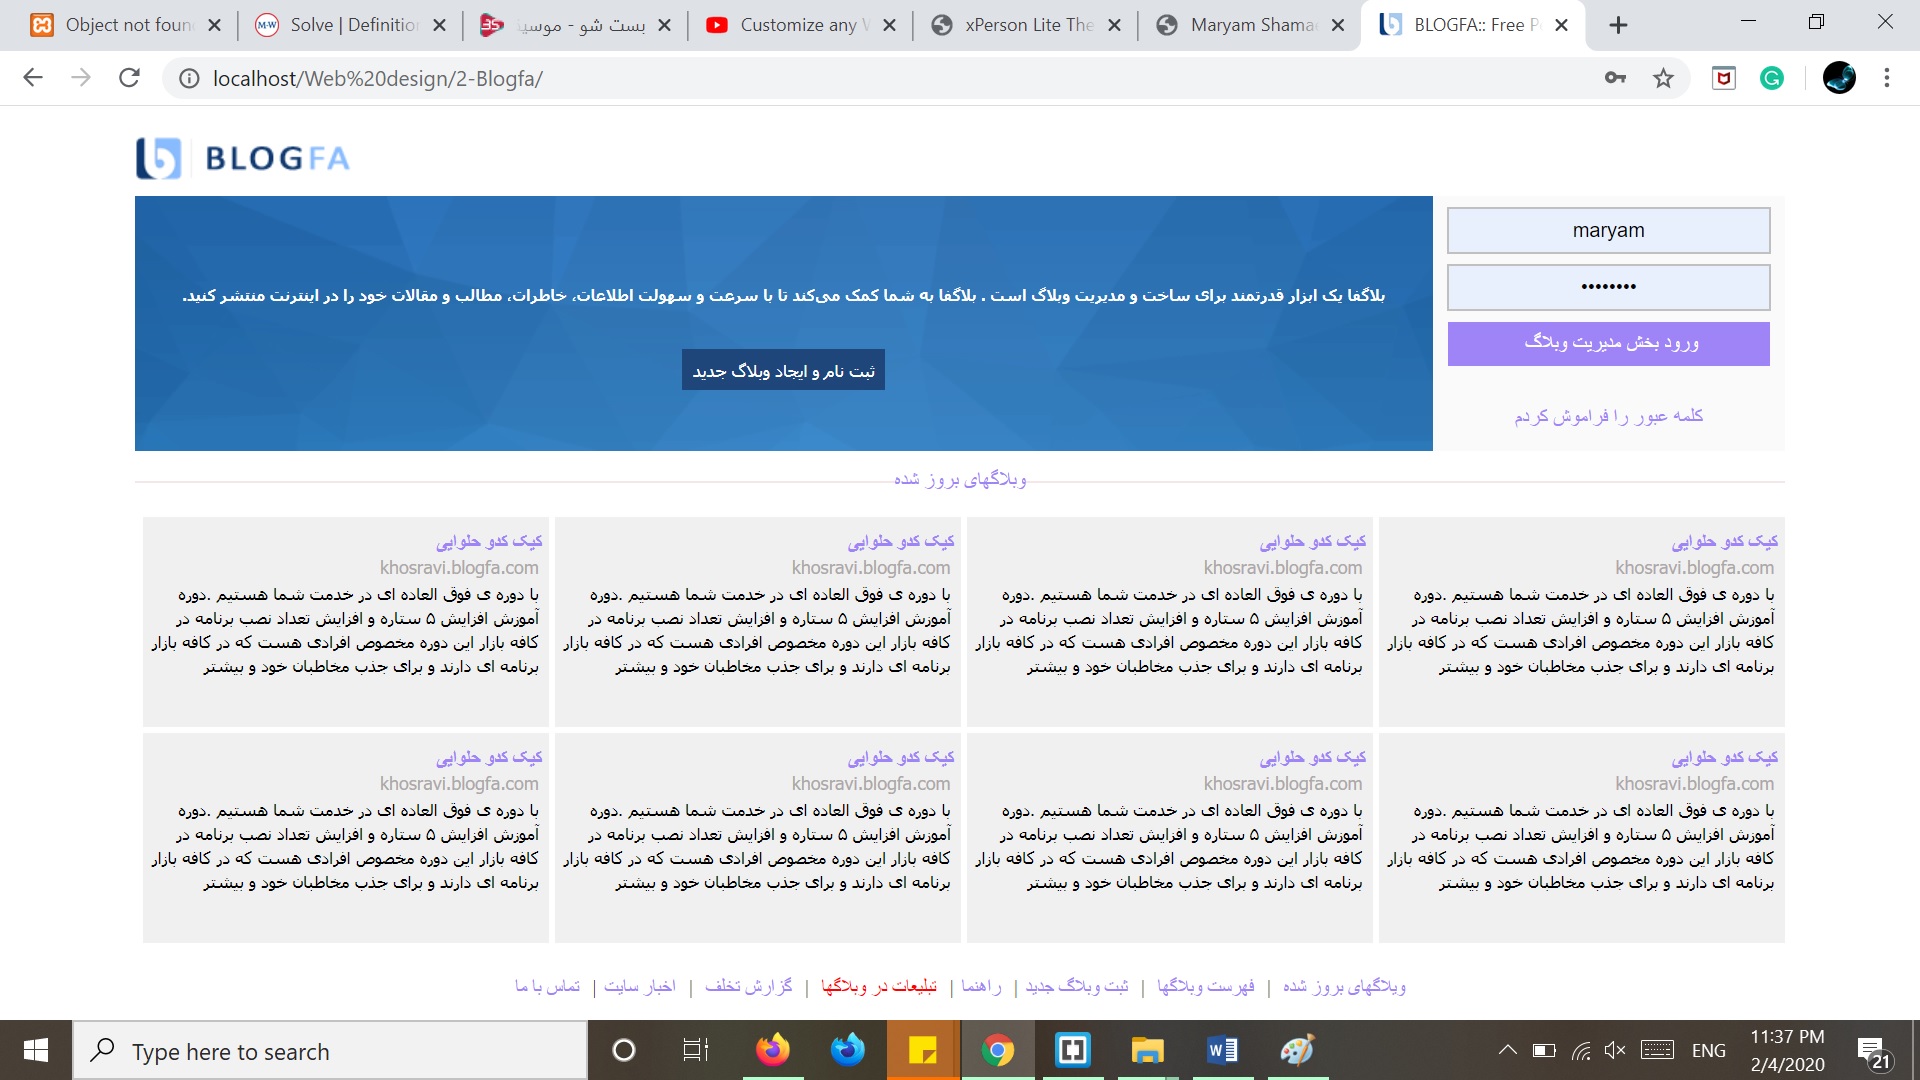Image resolution: width=1920 pixels, height=1080 pixels.
Task: Open Sticky Notes from taskbar
Action: 922,1050
